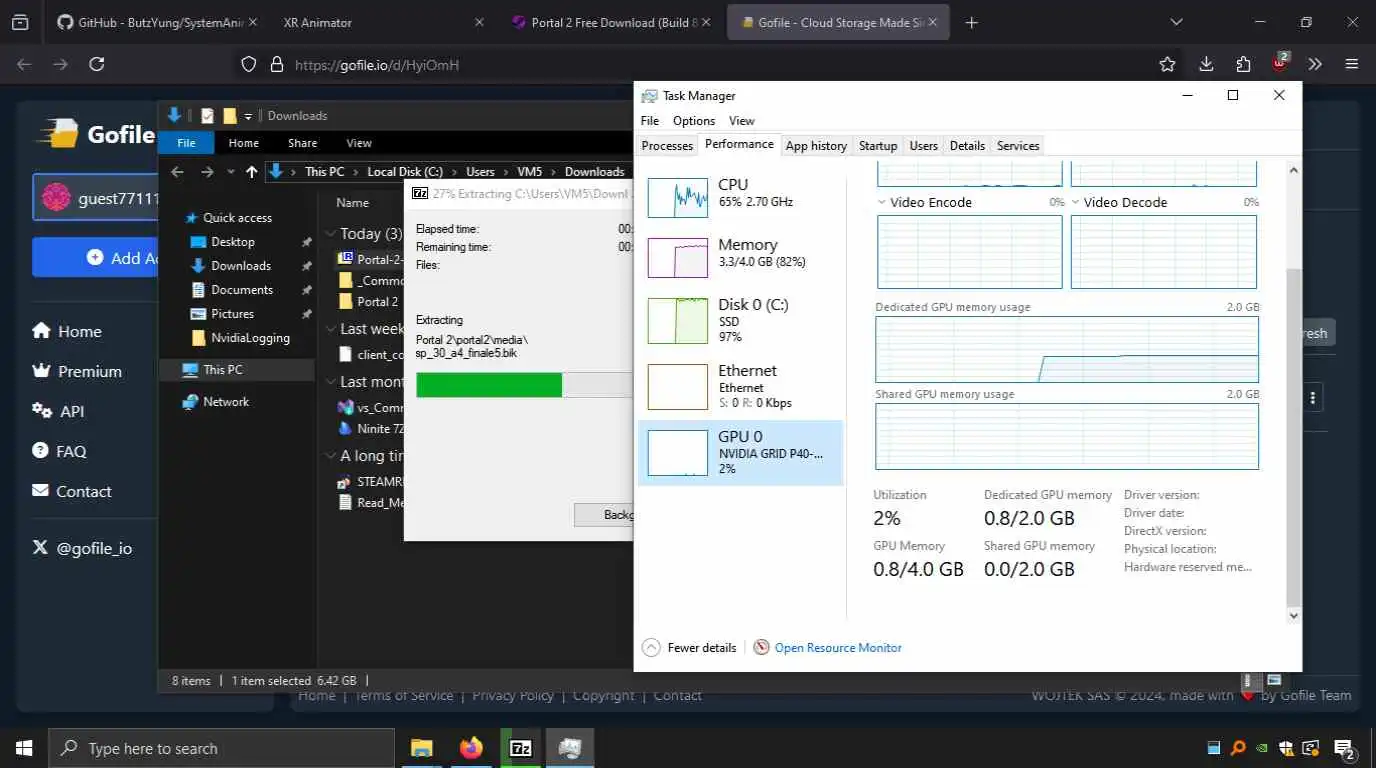
Task: Collapse the Today (3) file group
Action: point(331,234)
